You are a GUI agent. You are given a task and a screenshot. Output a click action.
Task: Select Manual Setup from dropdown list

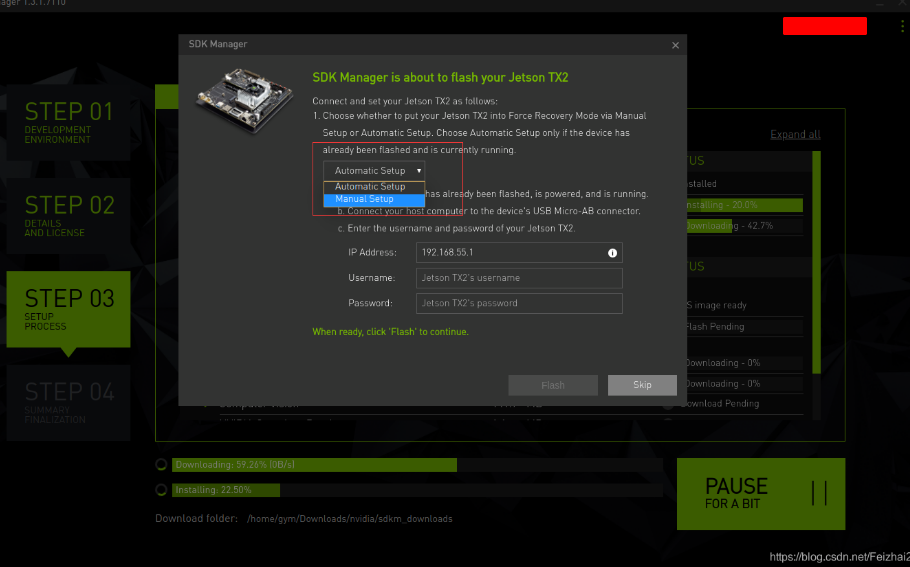[374, 199]
